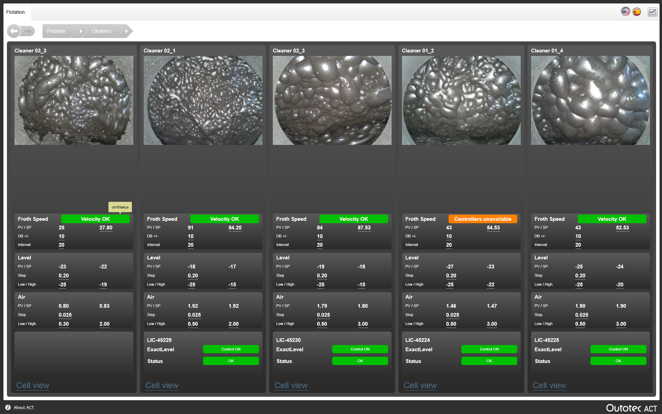Open the About ACT link

(x=24, y=408)
